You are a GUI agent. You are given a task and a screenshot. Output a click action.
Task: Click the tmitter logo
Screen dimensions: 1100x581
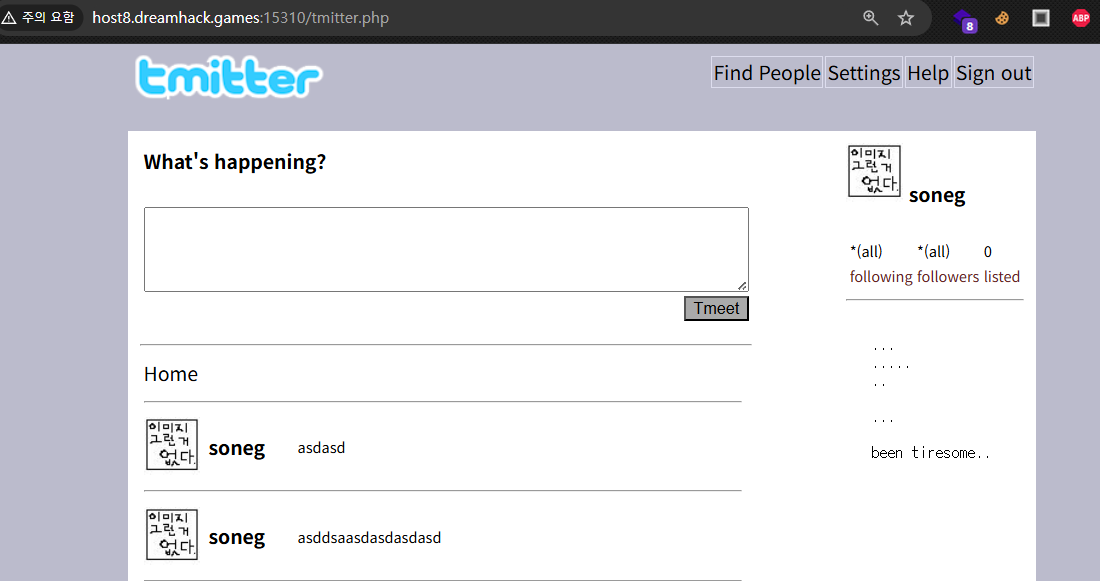point(228,78)
